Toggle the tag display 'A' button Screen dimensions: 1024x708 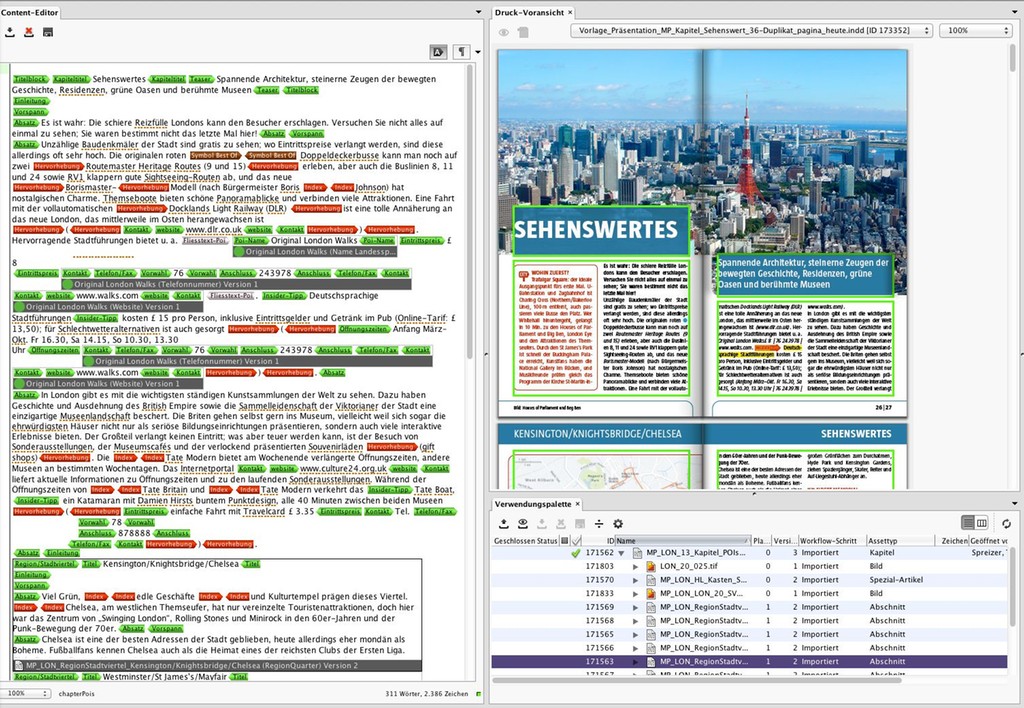point(438,51)
